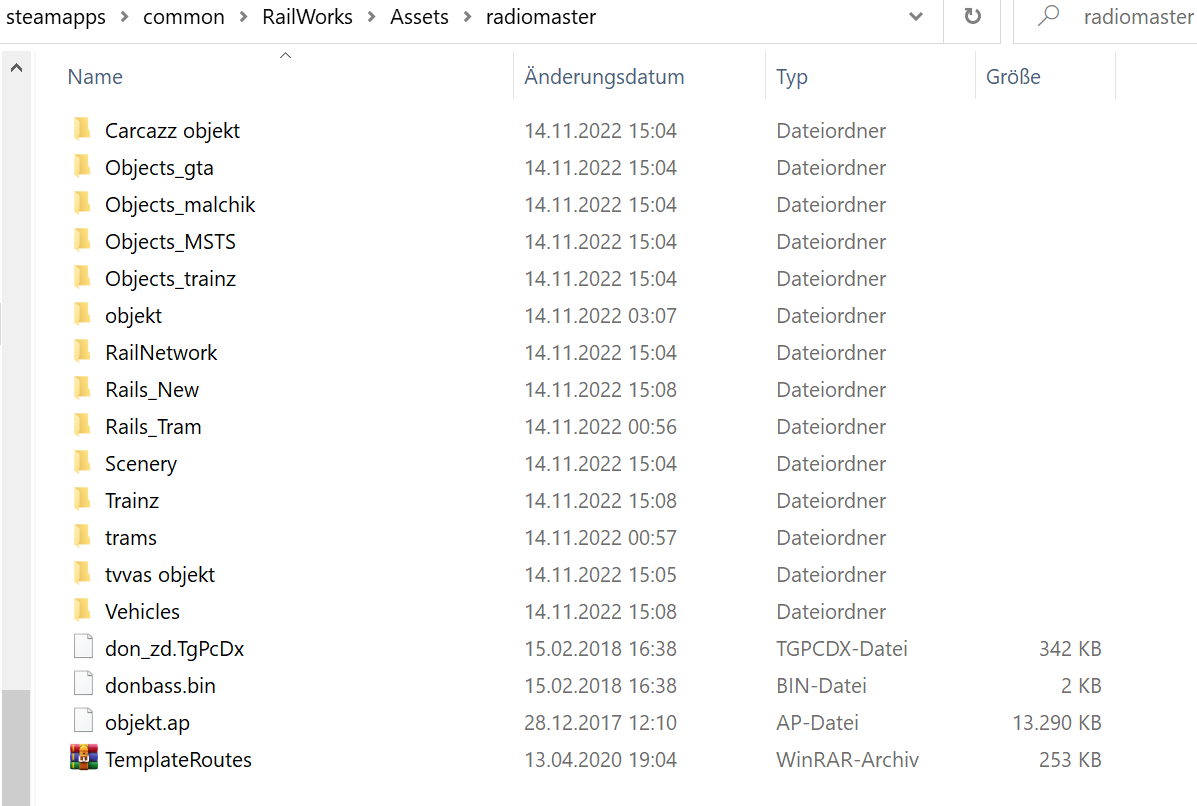Select the Objects_MSTS folder name
Viewport: 1197px width, 806px height.
[170, 241]
